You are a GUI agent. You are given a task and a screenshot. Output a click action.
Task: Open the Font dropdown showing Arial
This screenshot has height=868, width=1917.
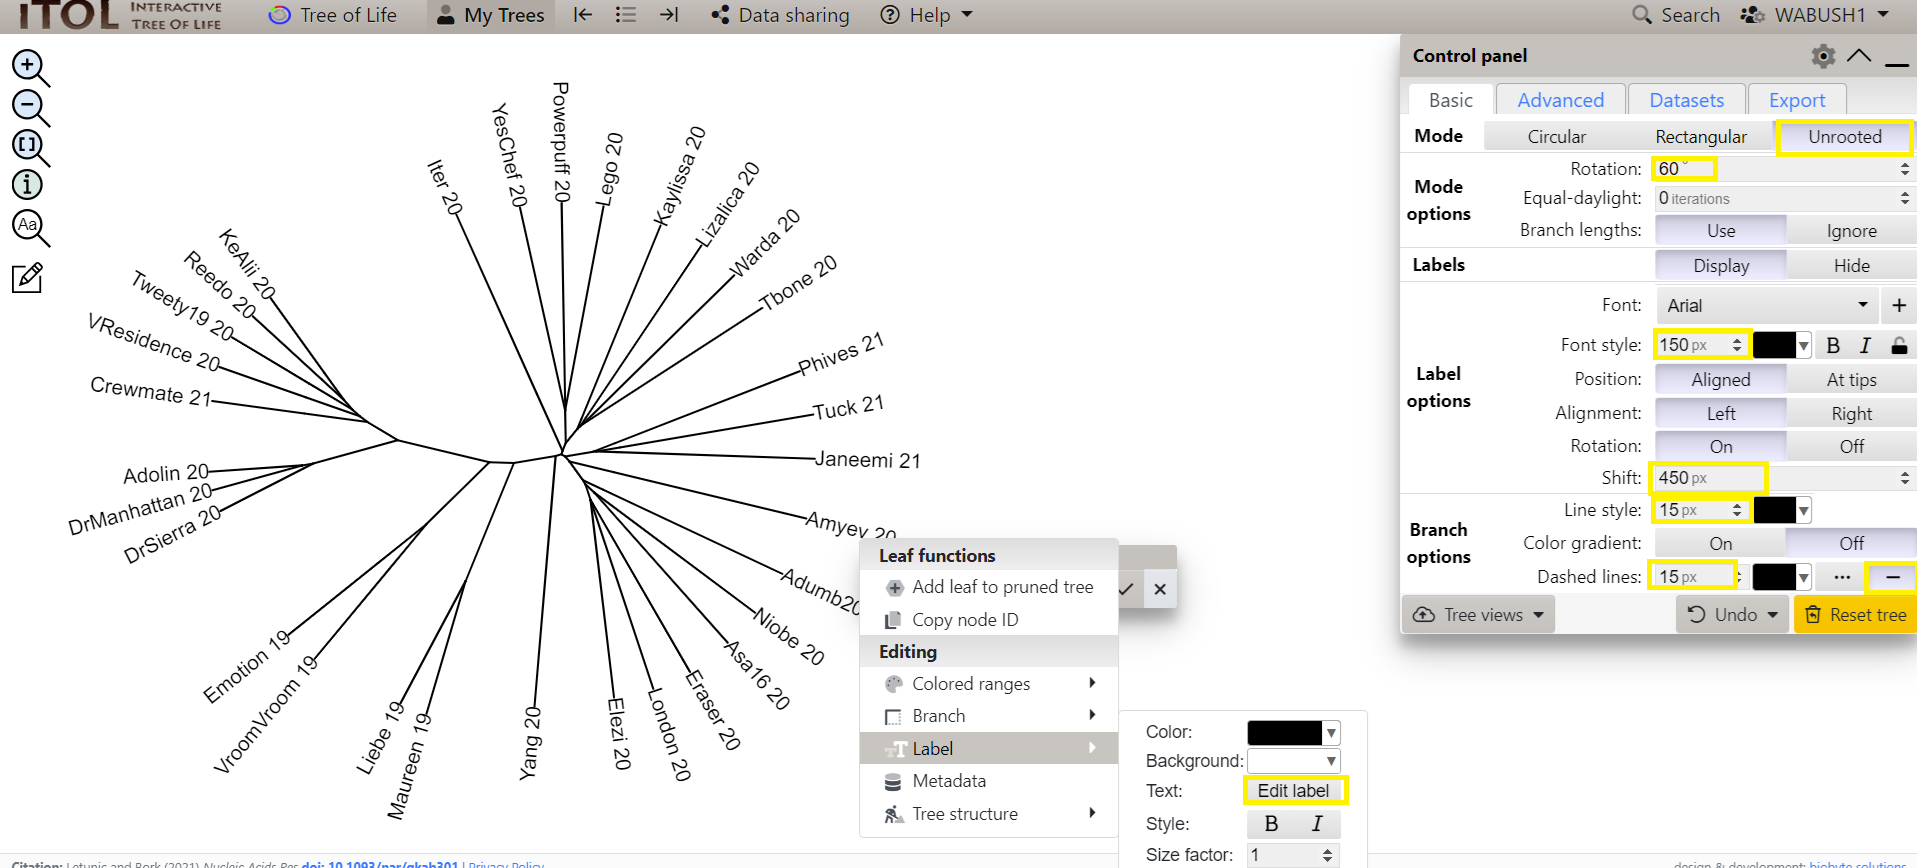(1767, 306)
